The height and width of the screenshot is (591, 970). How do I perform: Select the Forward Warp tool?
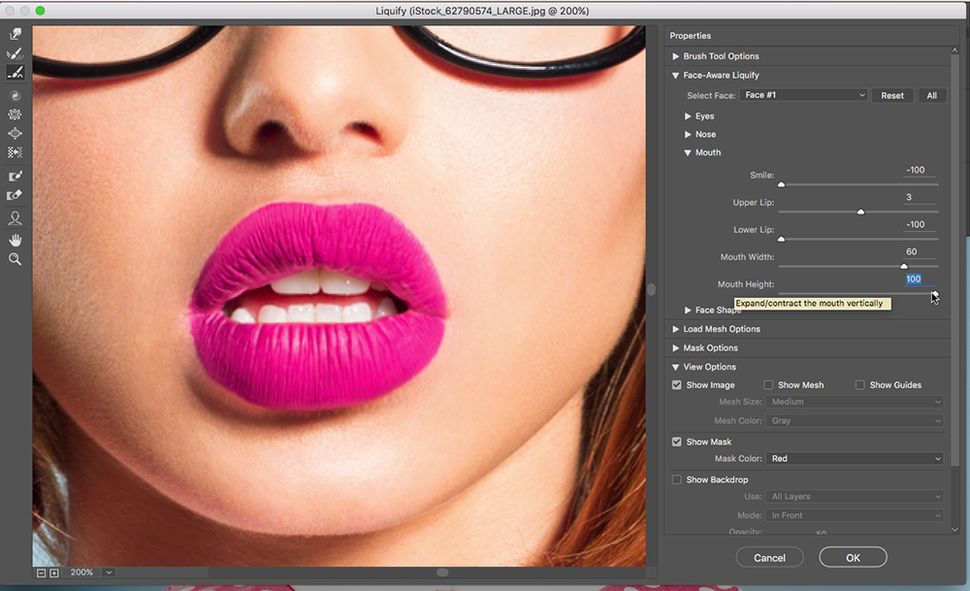(14, 33)
